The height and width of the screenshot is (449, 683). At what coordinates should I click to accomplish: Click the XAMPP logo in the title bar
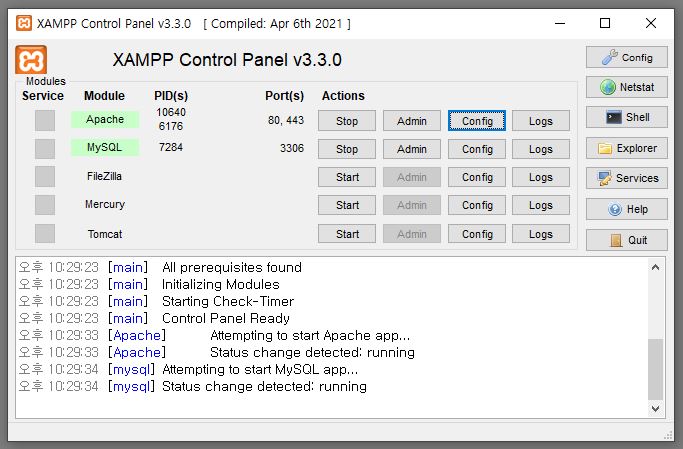click(x=24, y=23)
